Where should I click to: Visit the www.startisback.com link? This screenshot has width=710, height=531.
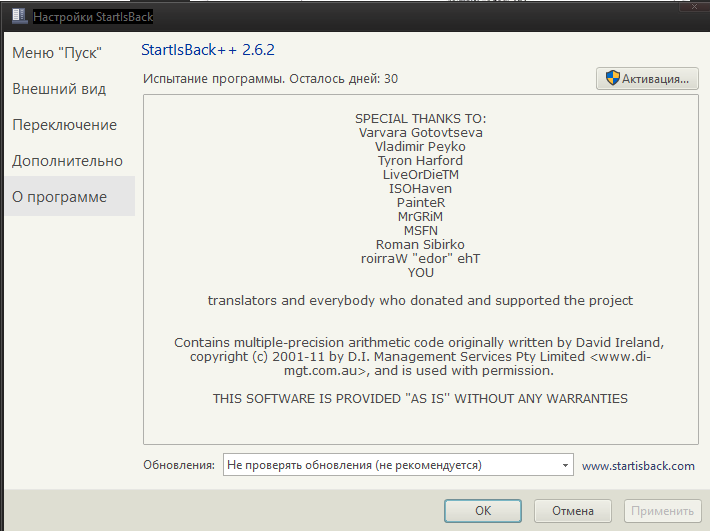click(x=638, y=465)
